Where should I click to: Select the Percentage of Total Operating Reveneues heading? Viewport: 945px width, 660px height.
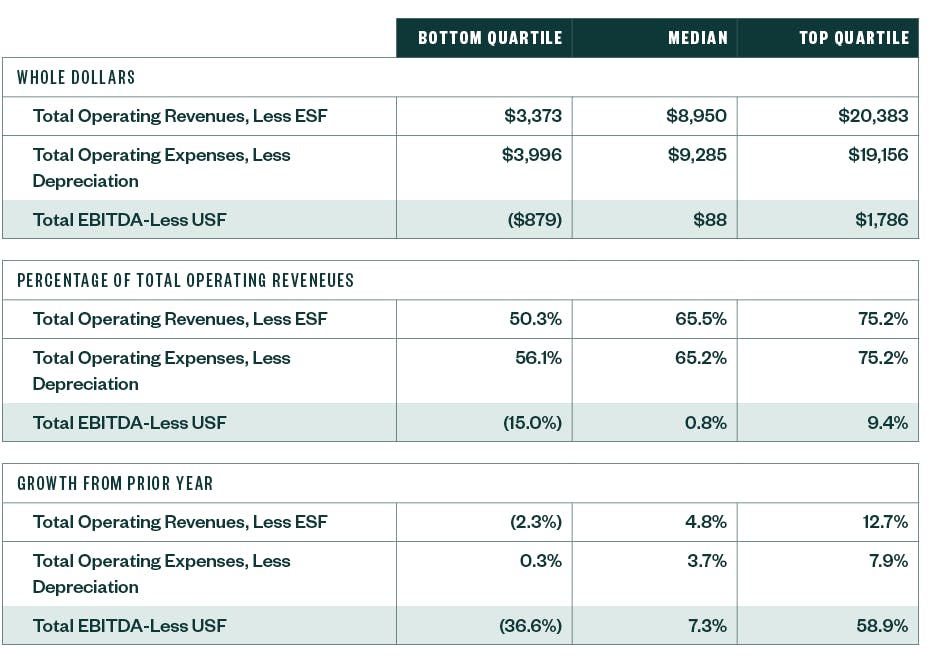click(x=185, y=280)
